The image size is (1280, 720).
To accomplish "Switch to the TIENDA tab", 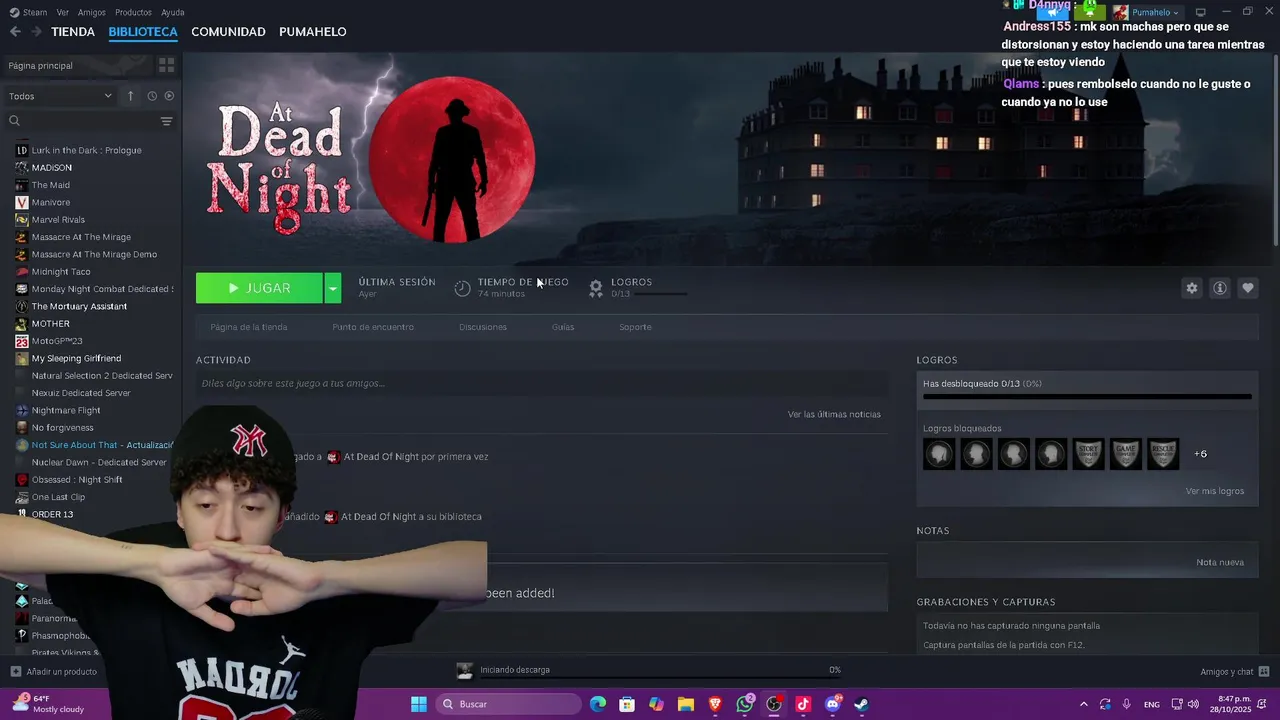I will [x=73, y=32].
